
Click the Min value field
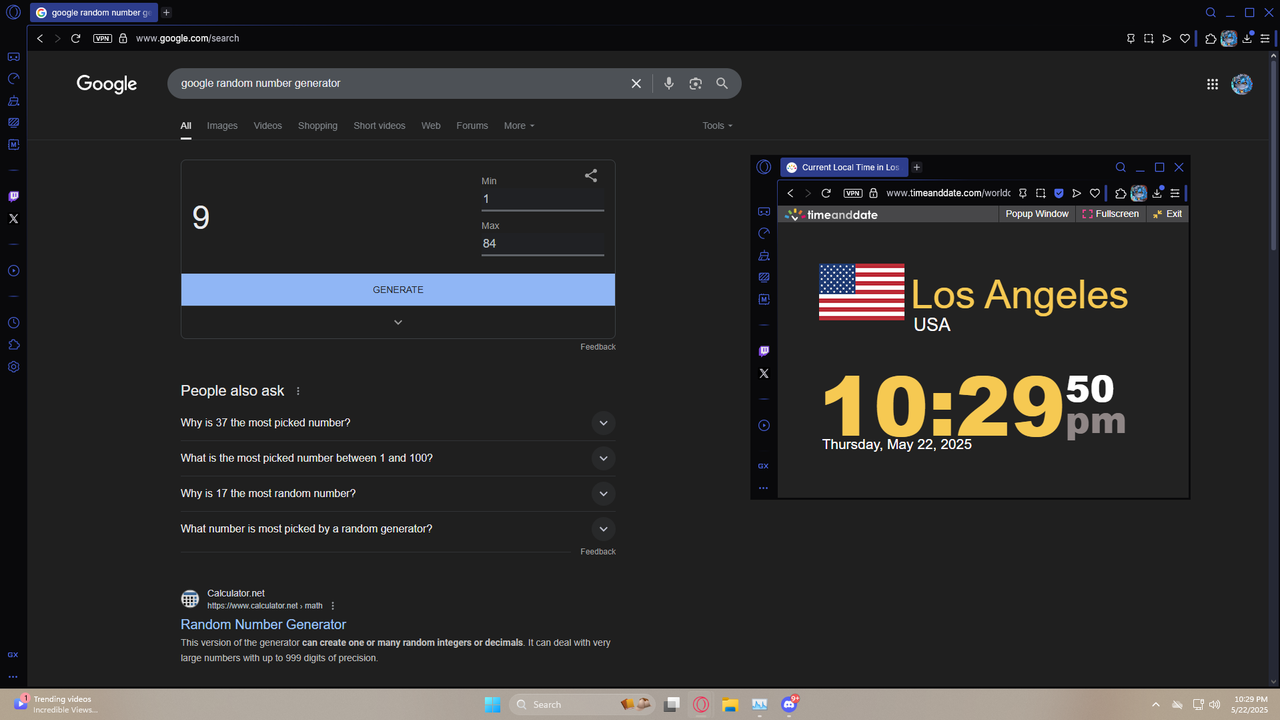(542, 199)
